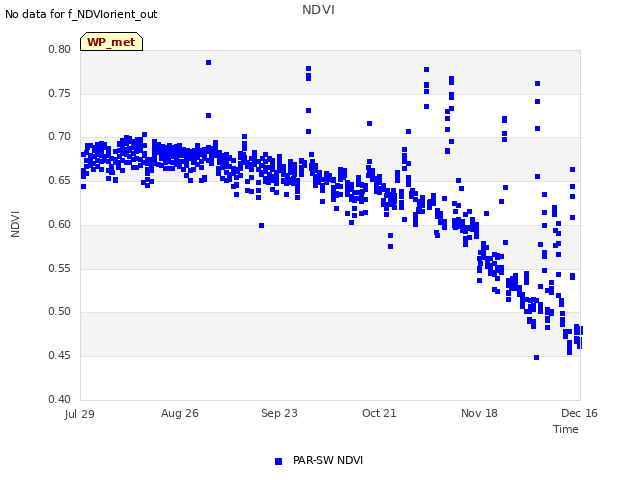Click the NDVI chart title
Image resolution: width=640 pixels, height=480 pixels.
(x=318, y=10)
